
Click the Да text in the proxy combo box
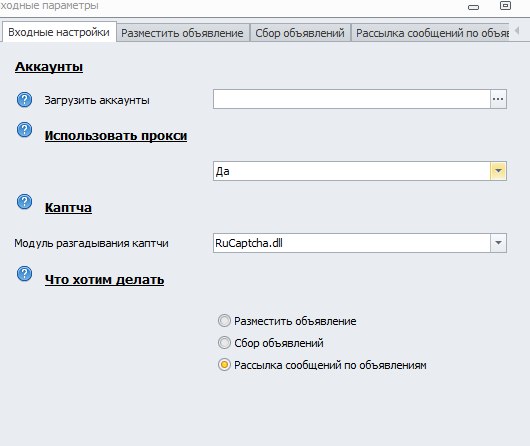(x=223, y=171)
